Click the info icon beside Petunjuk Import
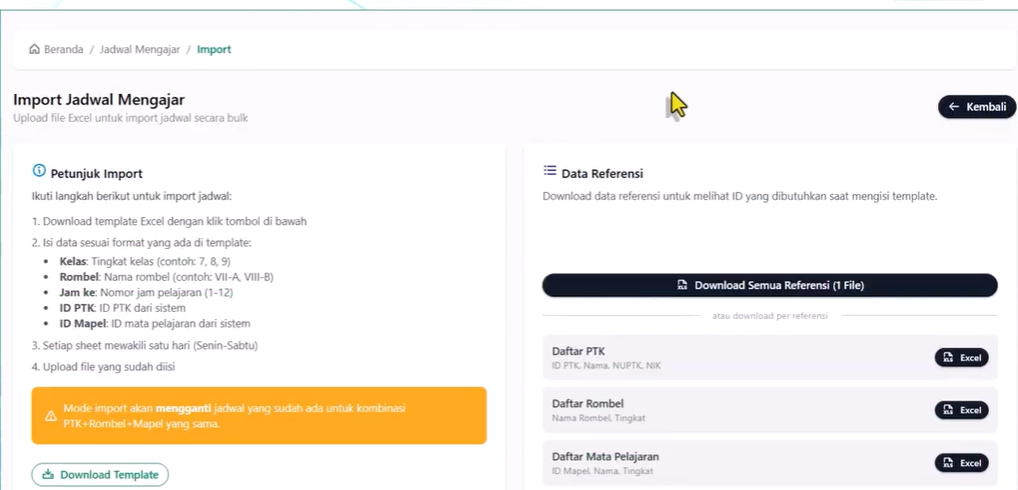Screen dimensions: 1018x490 pos(39,171)
